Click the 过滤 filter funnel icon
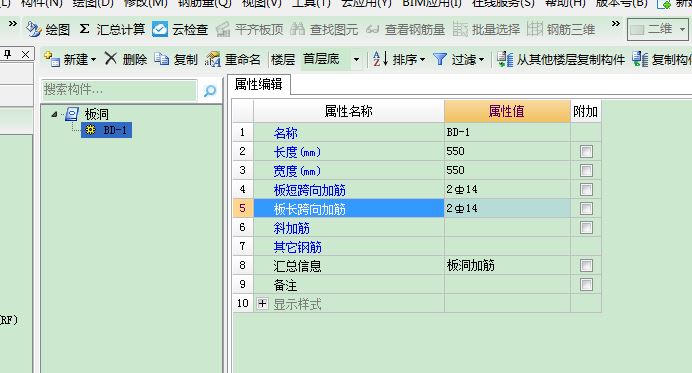 (440, 59)
